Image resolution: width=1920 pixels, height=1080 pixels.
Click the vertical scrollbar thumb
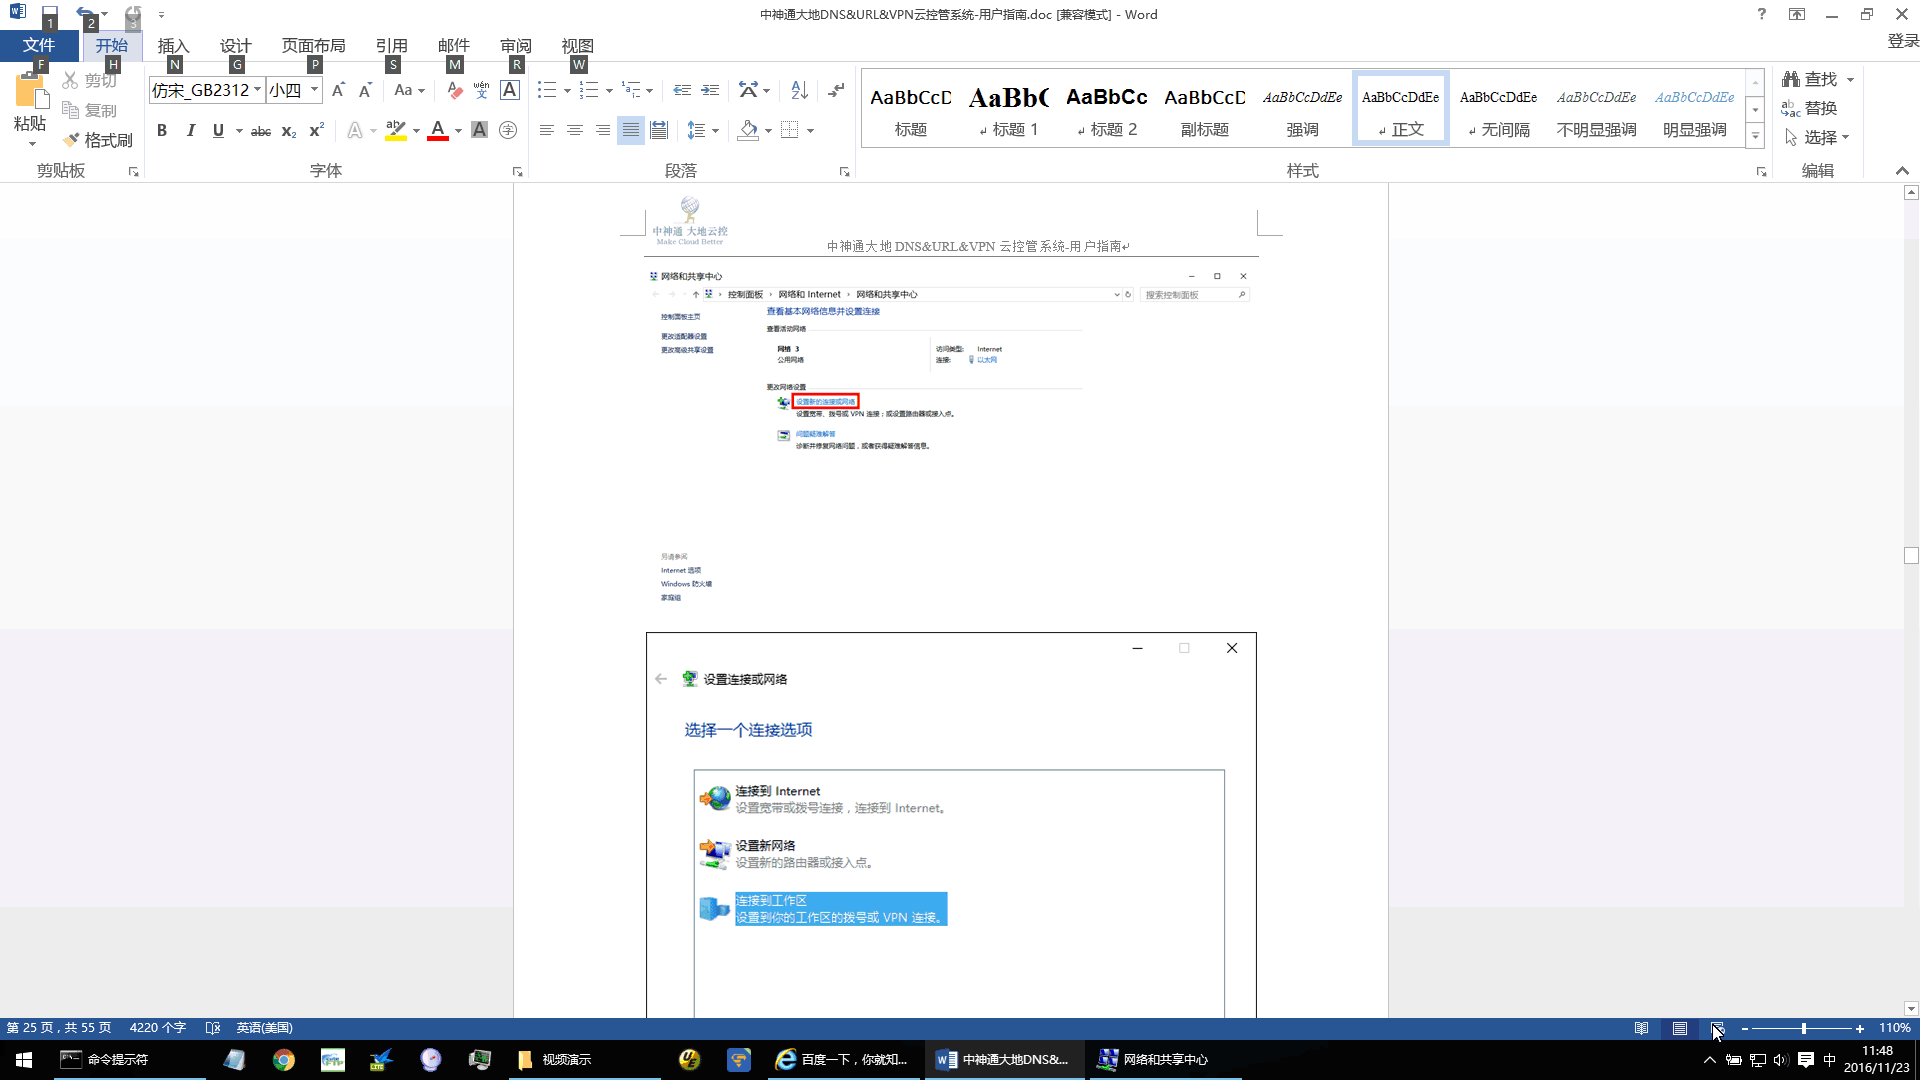pyautogui.click(x=1911, y=555)
